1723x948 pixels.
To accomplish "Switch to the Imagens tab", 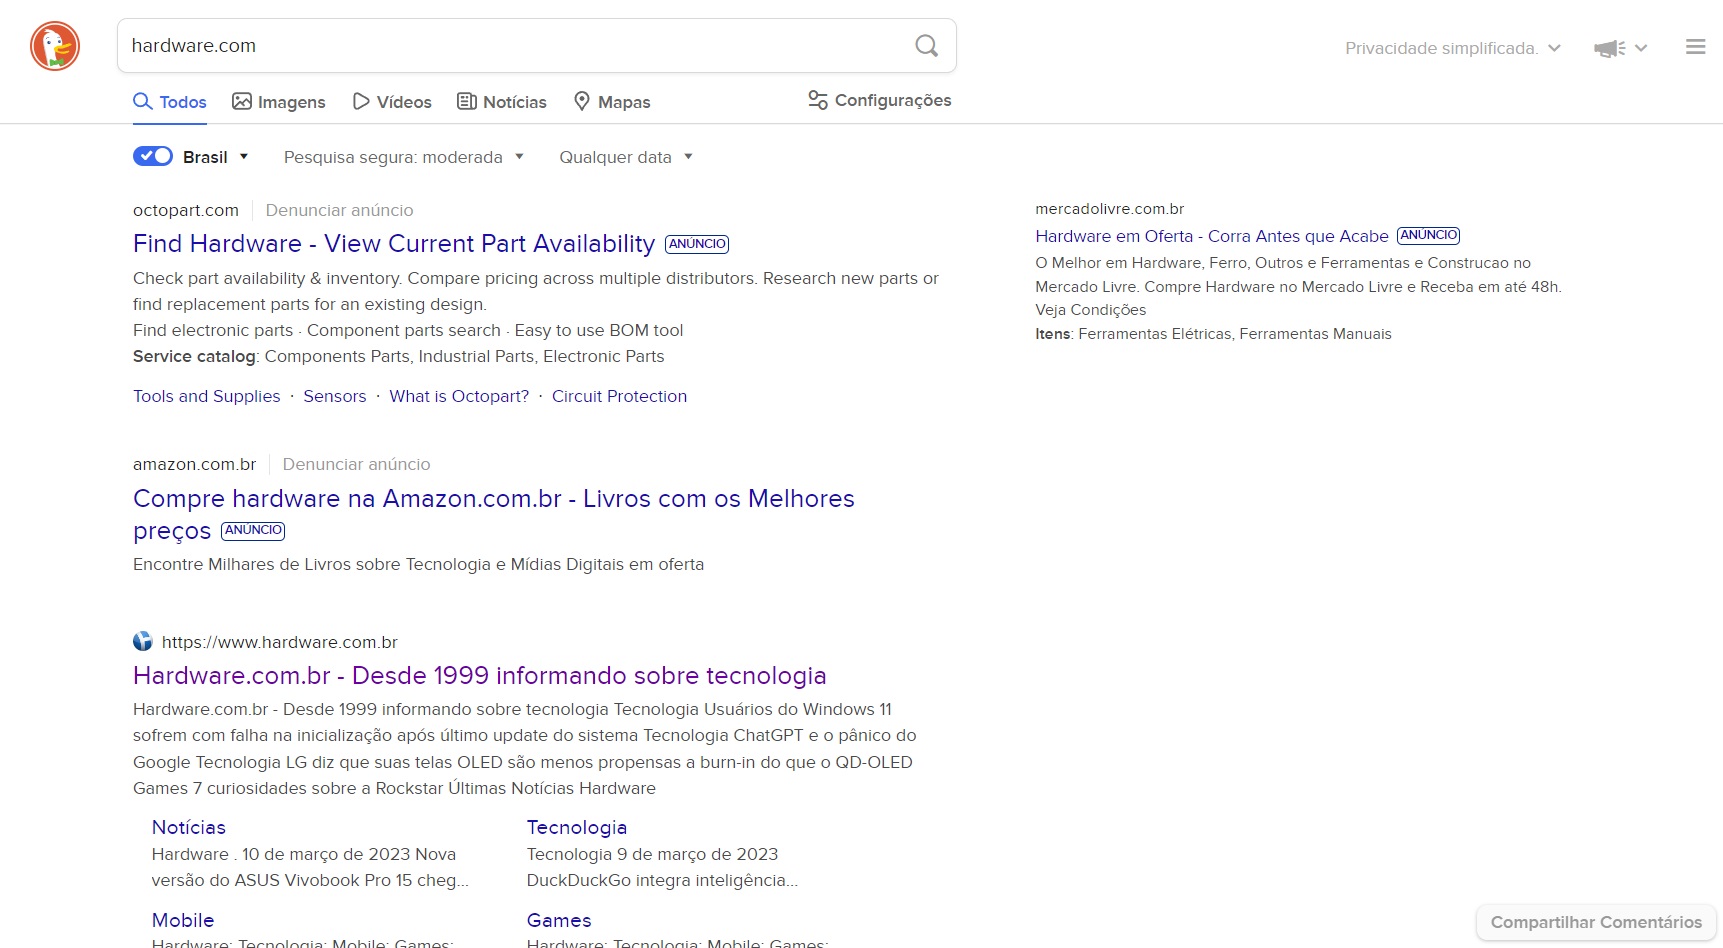I will click(279, 102).
